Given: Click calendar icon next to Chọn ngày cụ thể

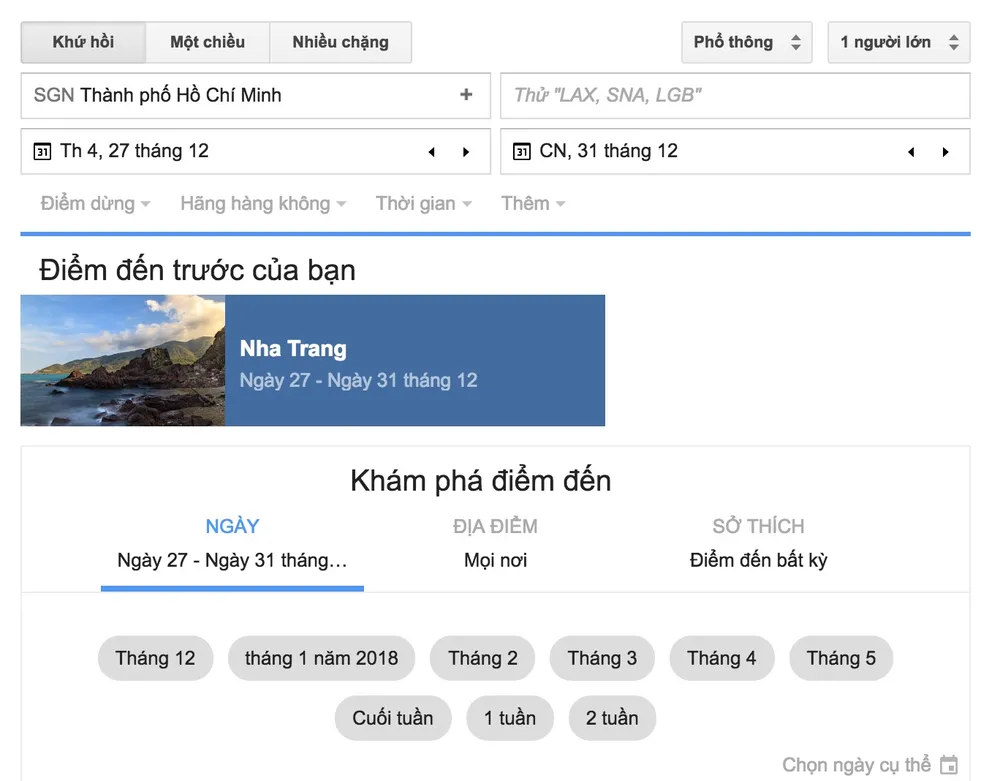Looking at the screenshot, I should point(949,765).
